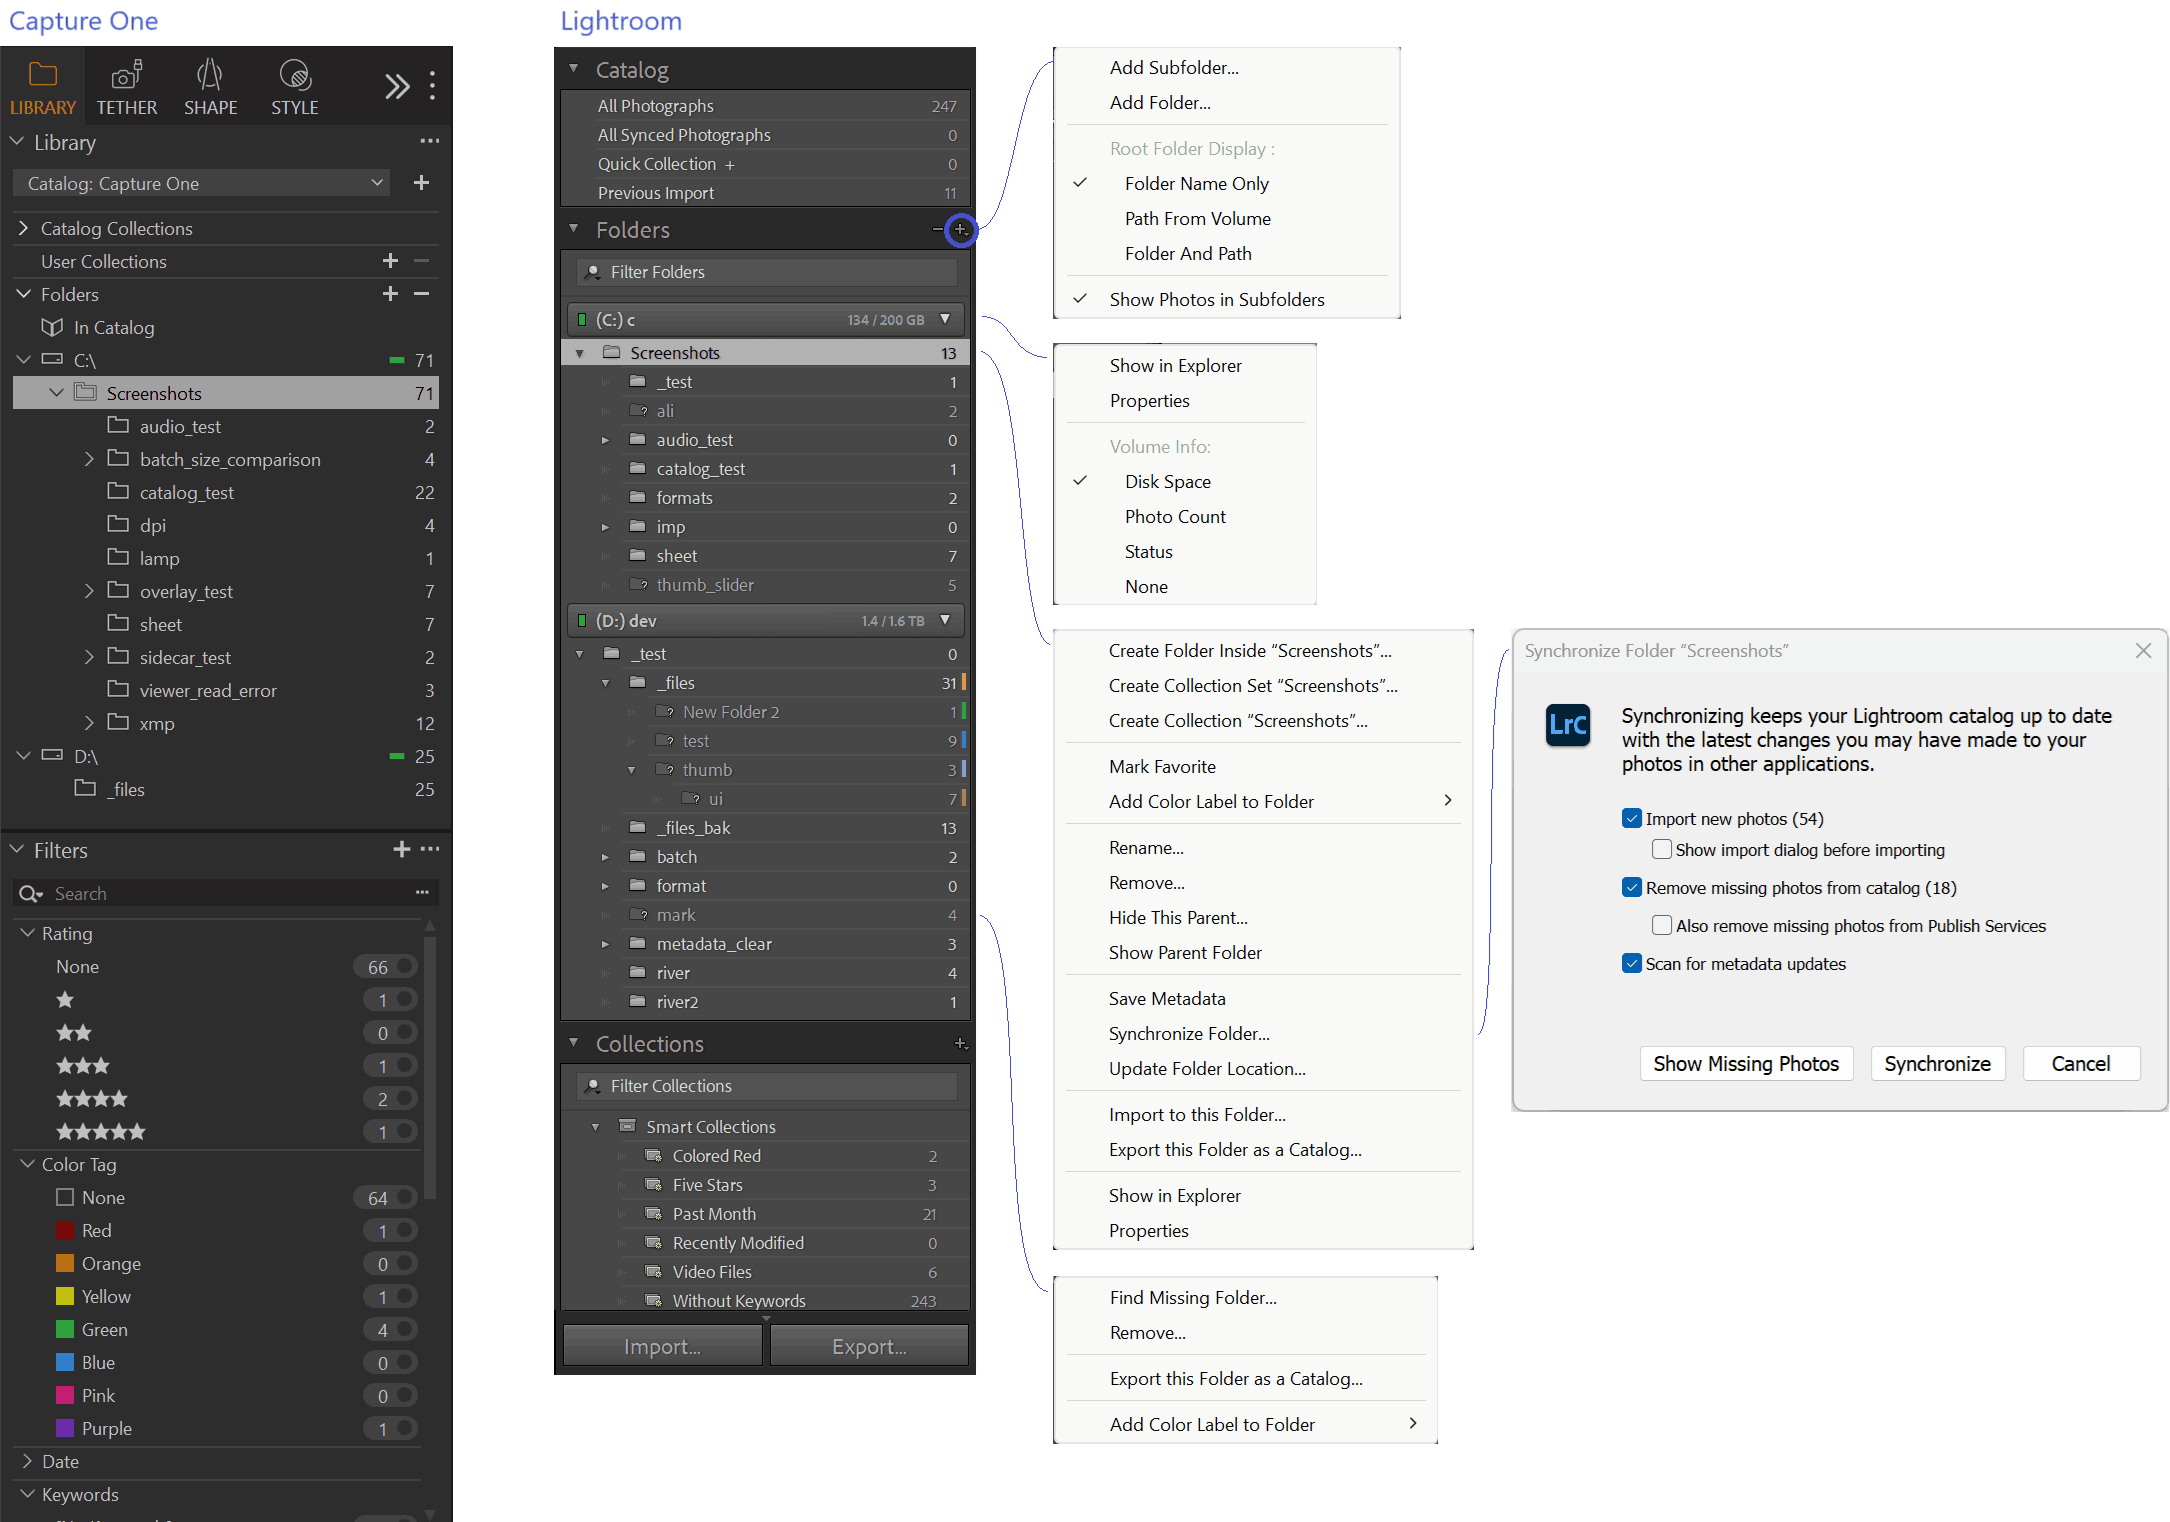Click the Red color tag swatch
Image resolution: width=2170 pixels, height=1522 pixels.
[x=65, y=1231]
